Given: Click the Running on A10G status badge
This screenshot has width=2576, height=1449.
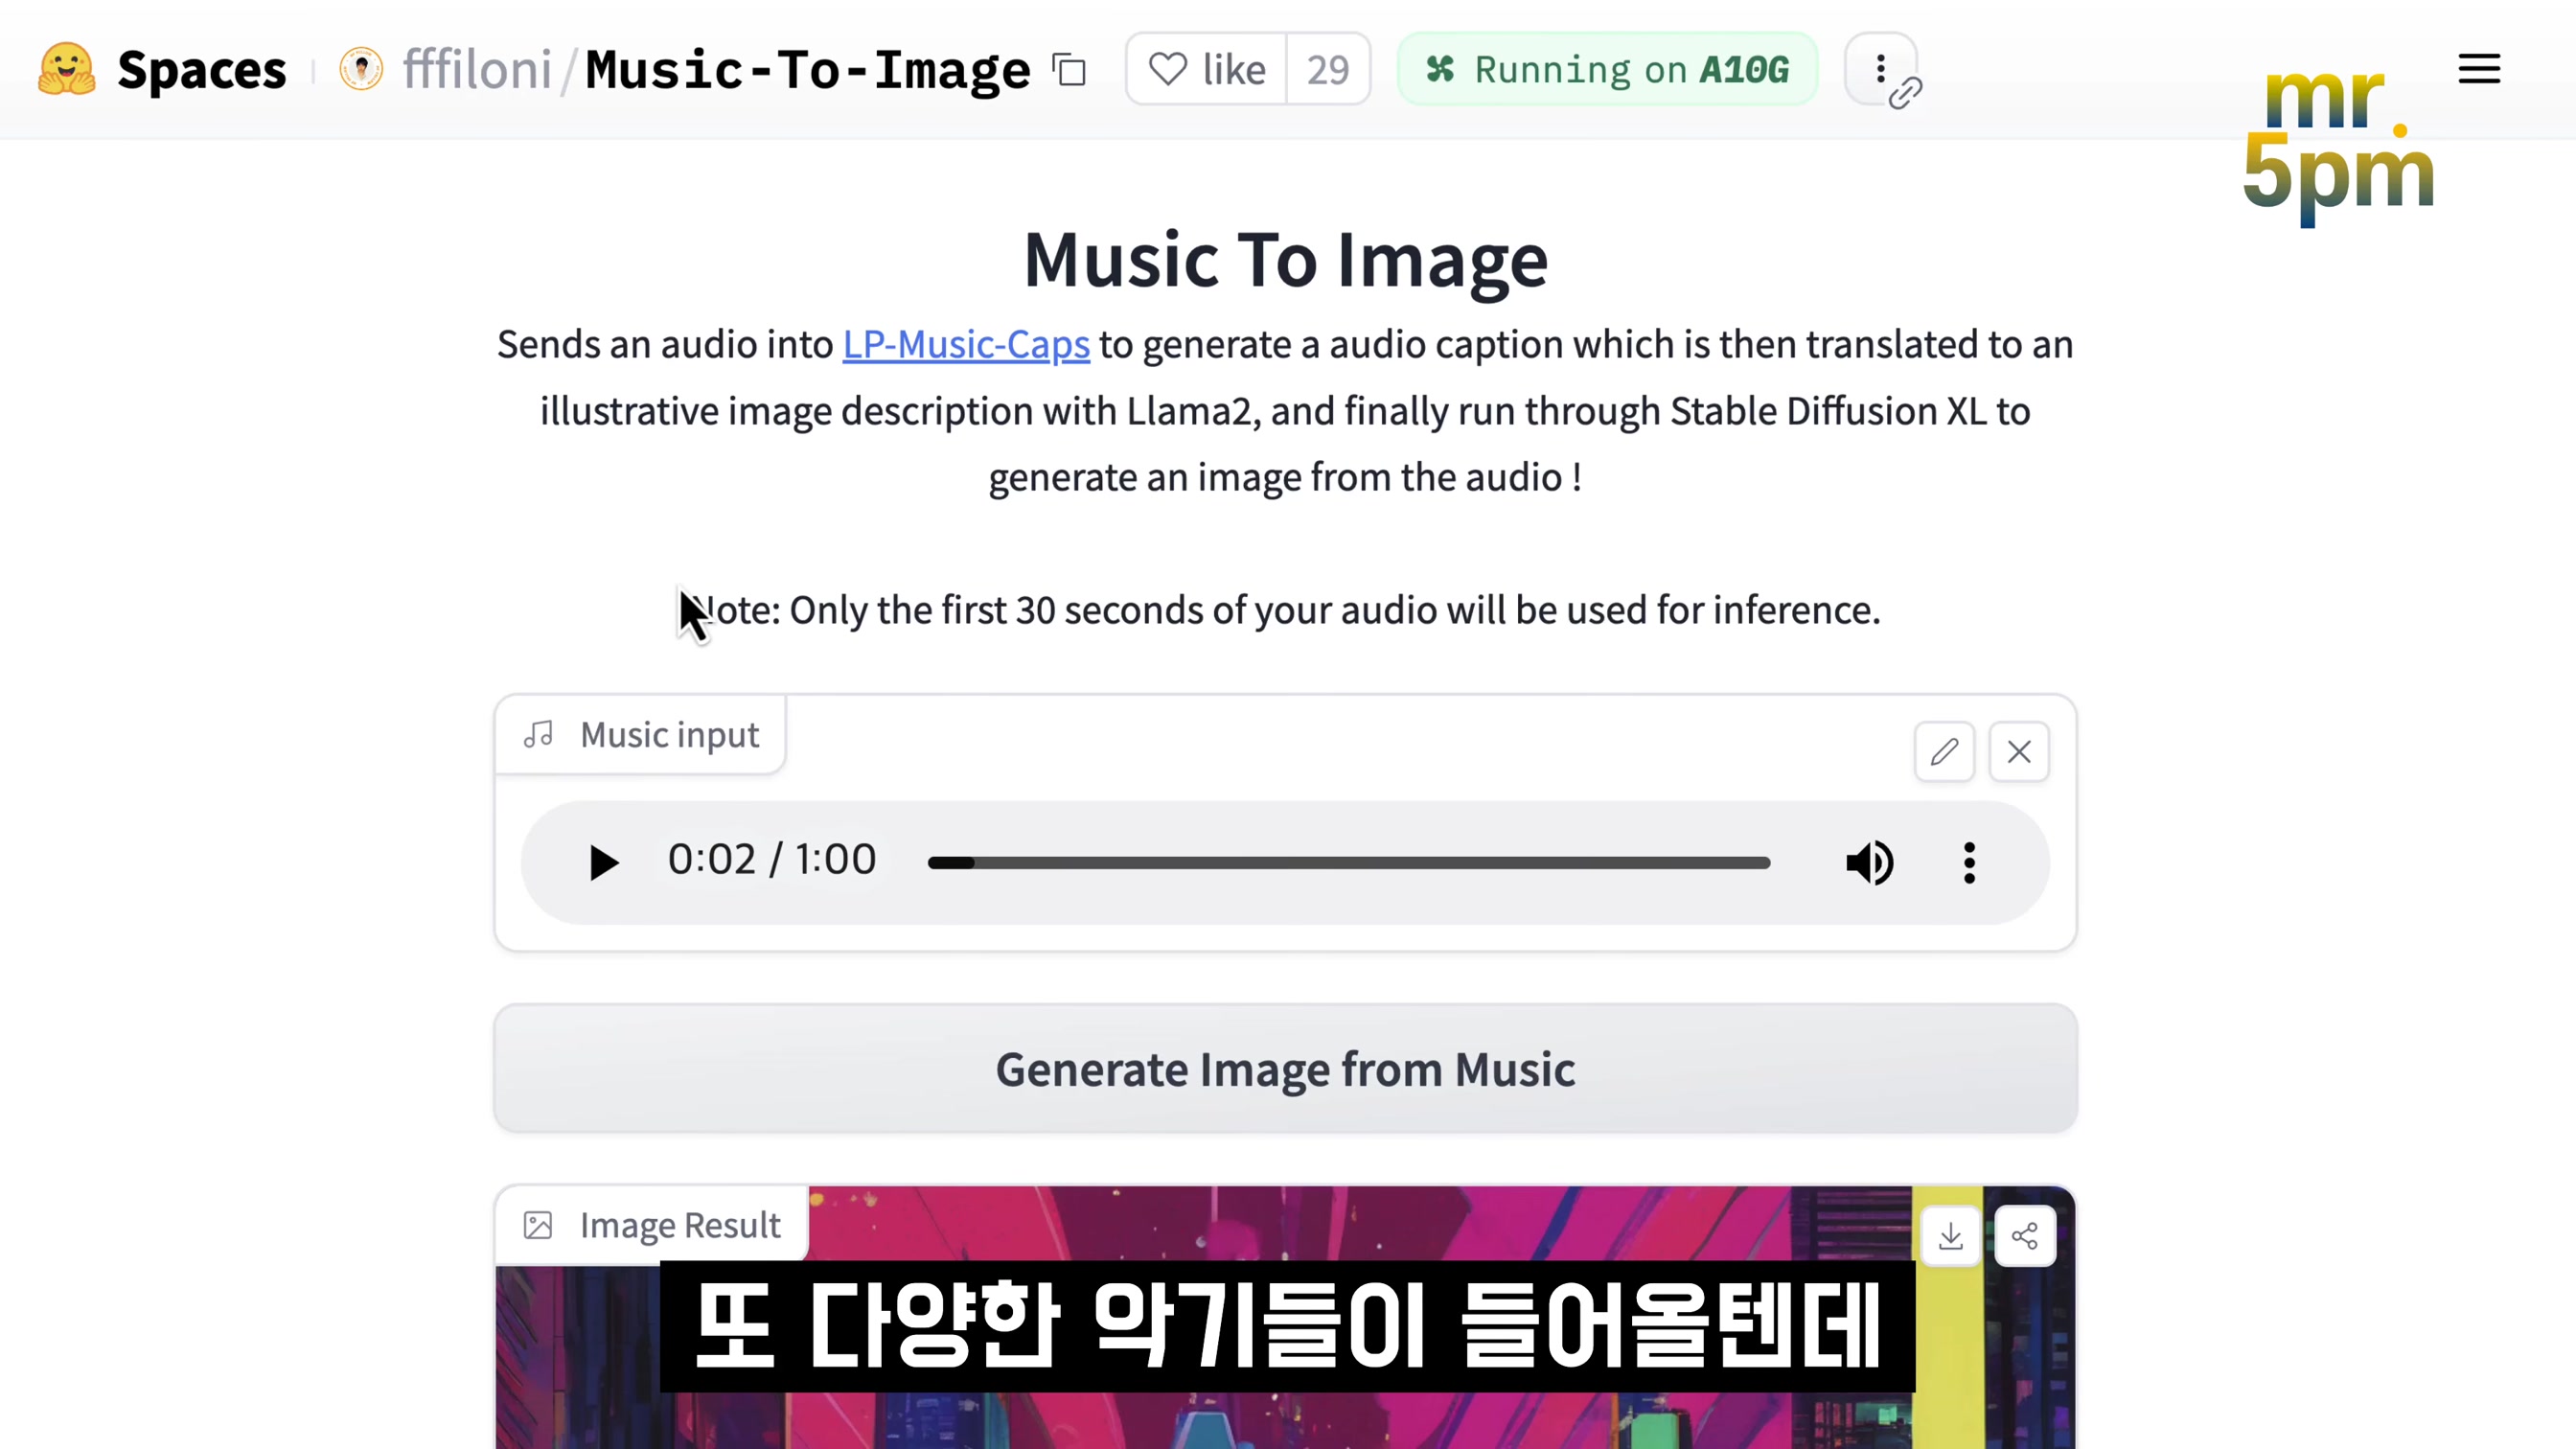Looking at the screenshot, I should (x=1607, y=69).
